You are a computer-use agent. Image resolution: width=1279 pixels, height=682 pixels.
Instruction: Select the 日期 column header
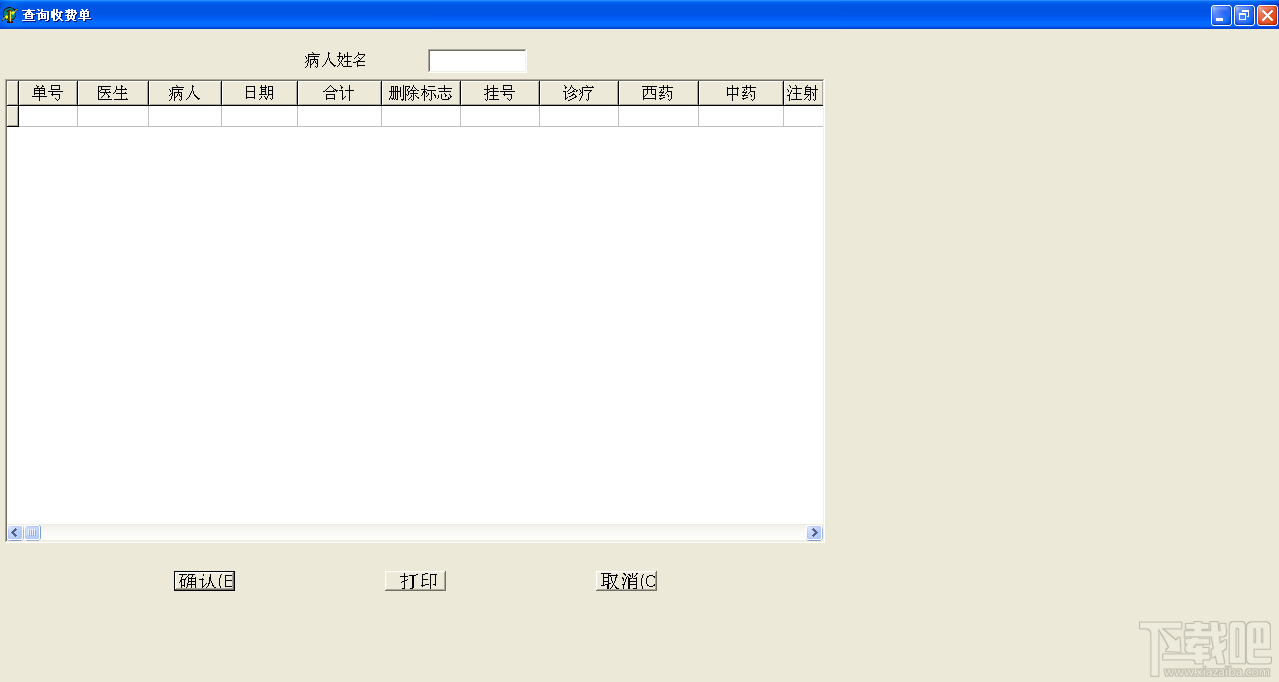tap(258, 92)
